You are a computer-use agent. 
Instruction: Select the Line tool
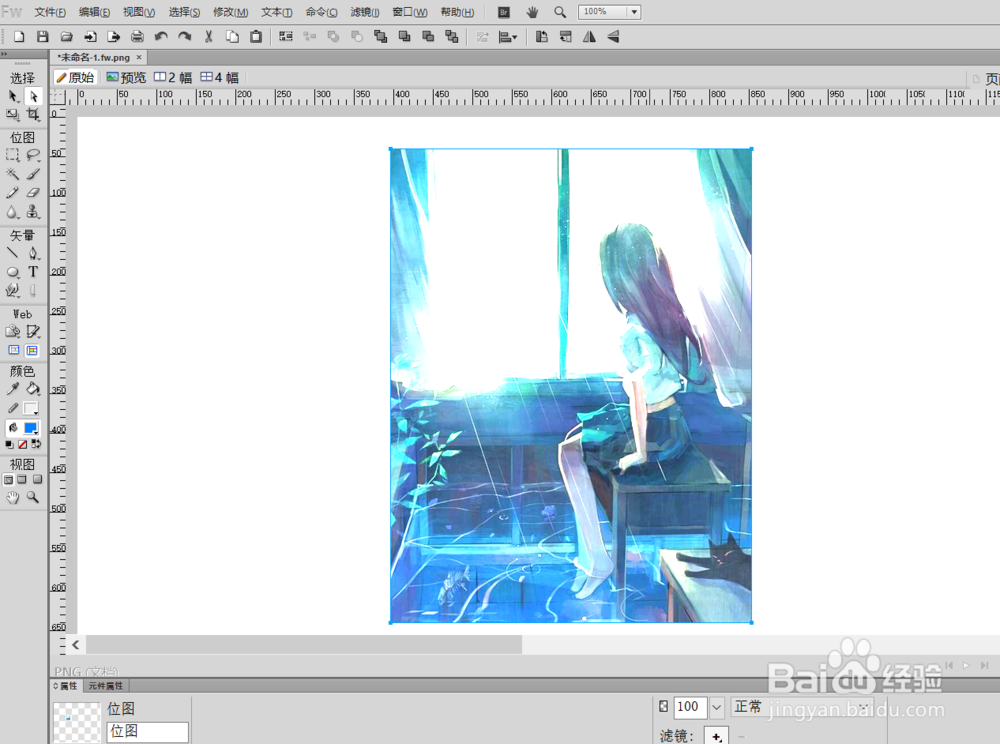tap(13, 253)
